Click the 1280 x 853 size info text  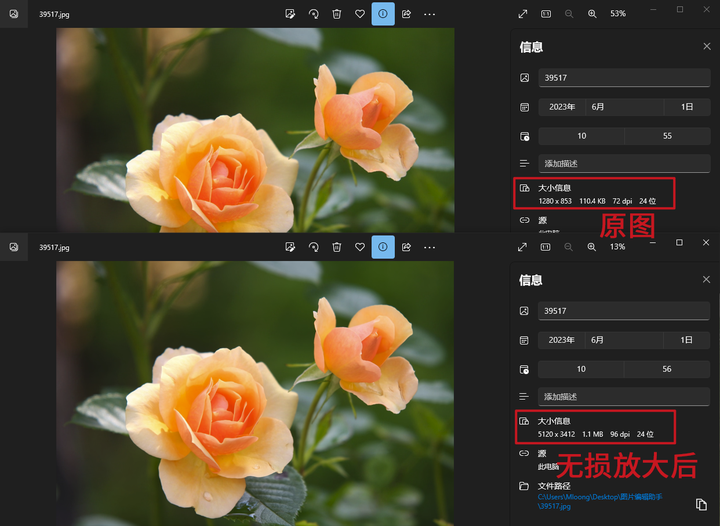click(555, 201)
